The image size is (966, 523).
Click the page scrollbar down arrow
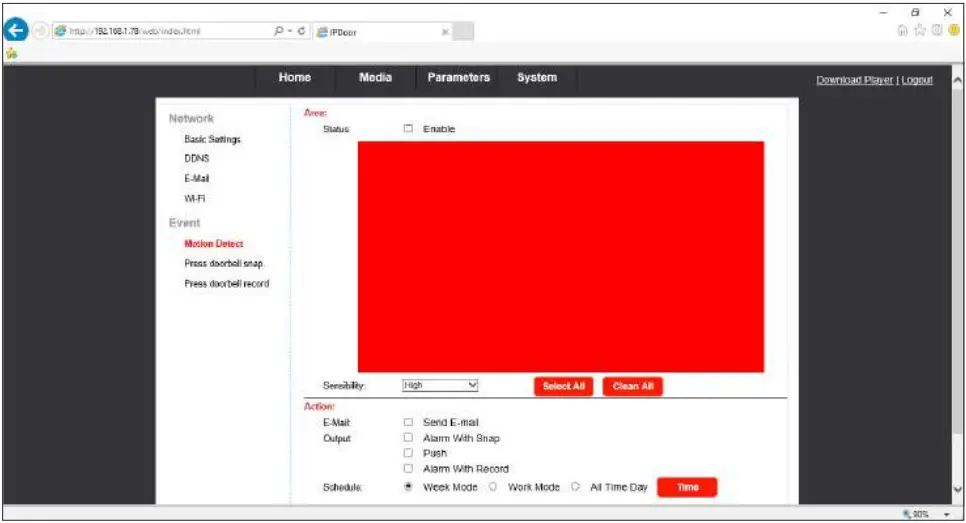click(x=957, y=490)
